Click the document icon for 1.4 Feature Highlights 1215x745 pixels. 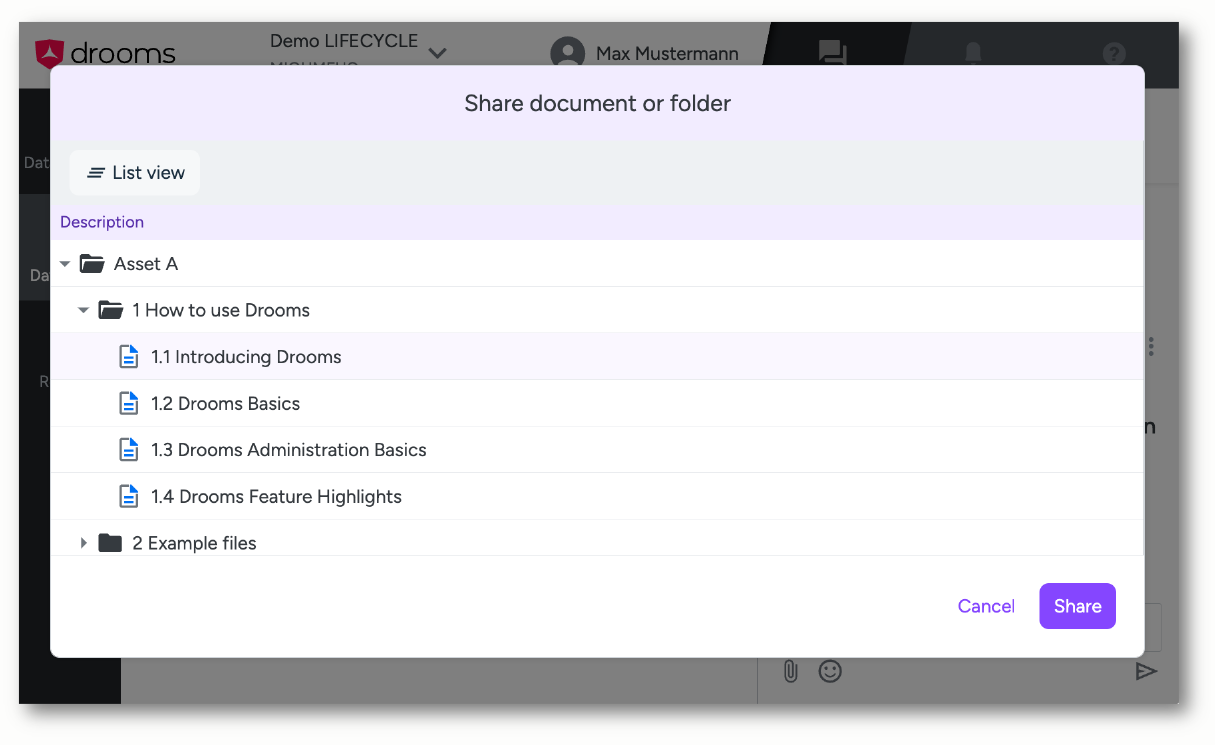pyautogui.click(x=129, y=496)
